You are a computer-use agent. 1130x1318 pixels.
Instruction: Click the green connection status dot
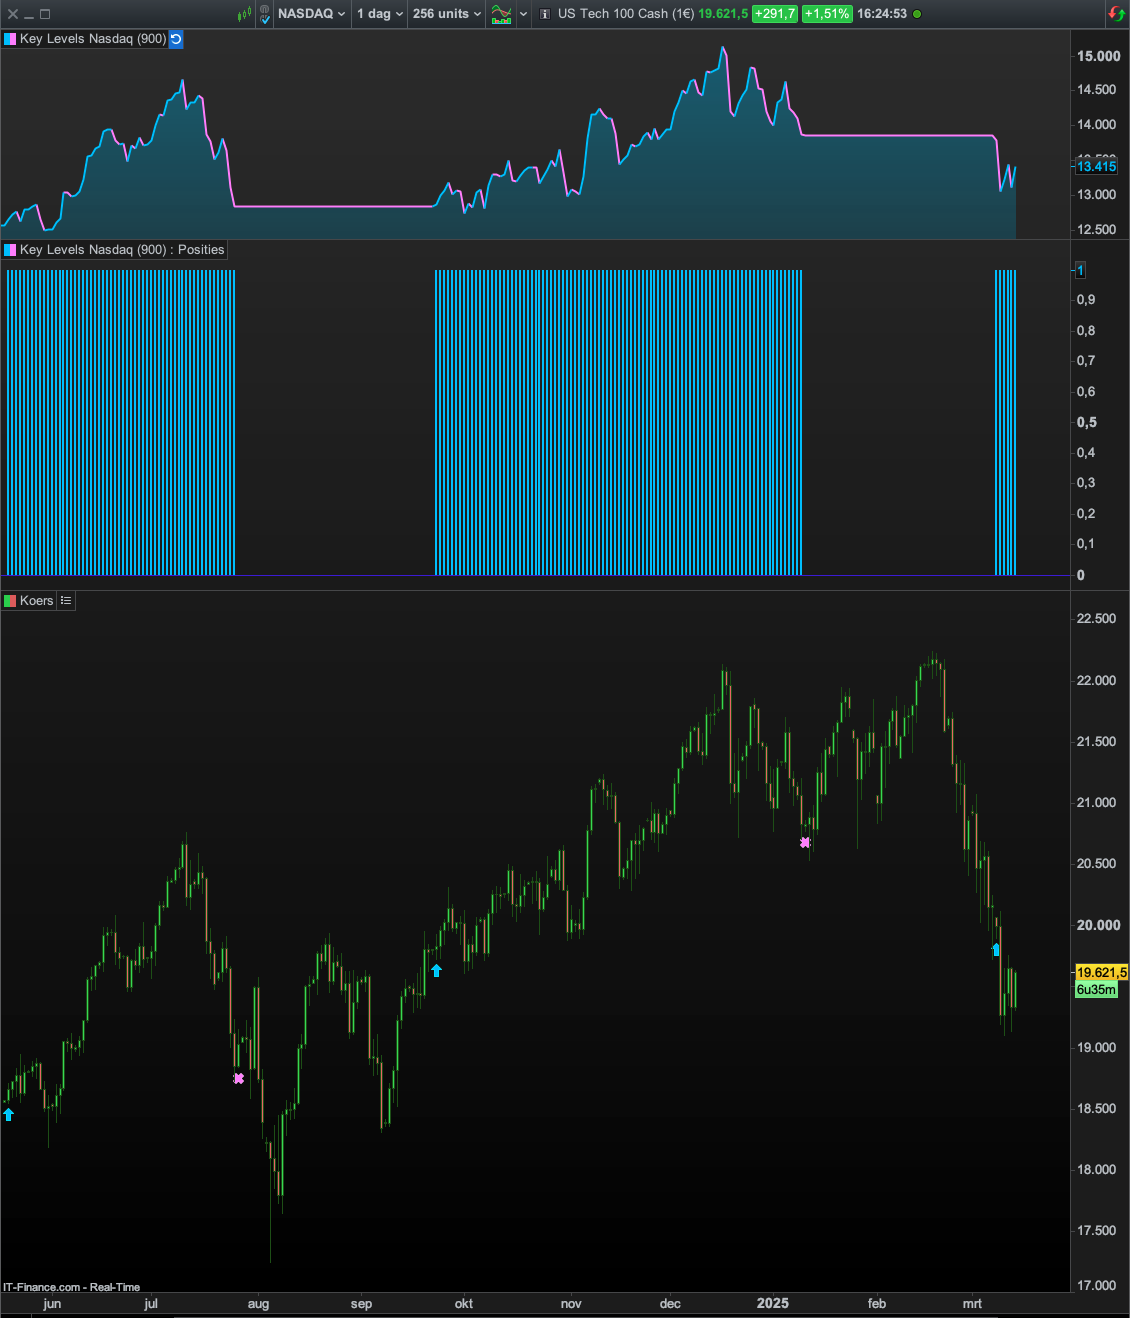(x=917, y=14)
